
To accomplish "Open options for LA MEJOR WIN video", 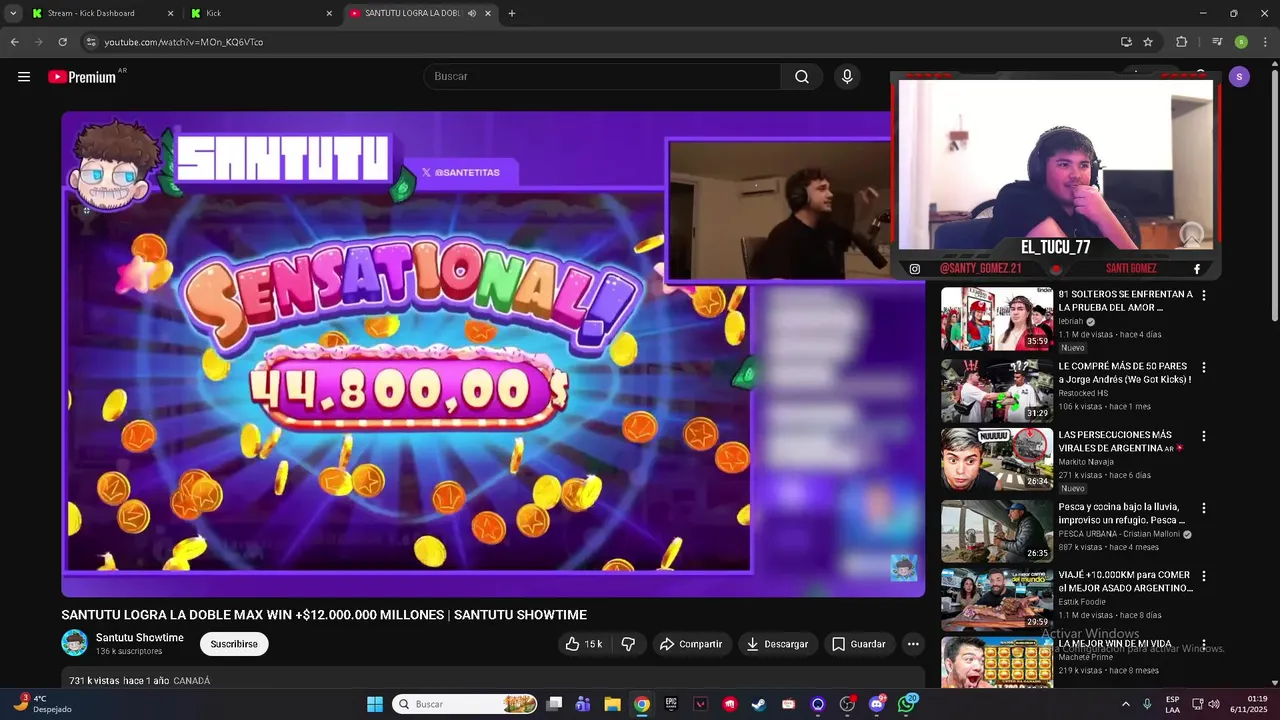I will 1204,646.
